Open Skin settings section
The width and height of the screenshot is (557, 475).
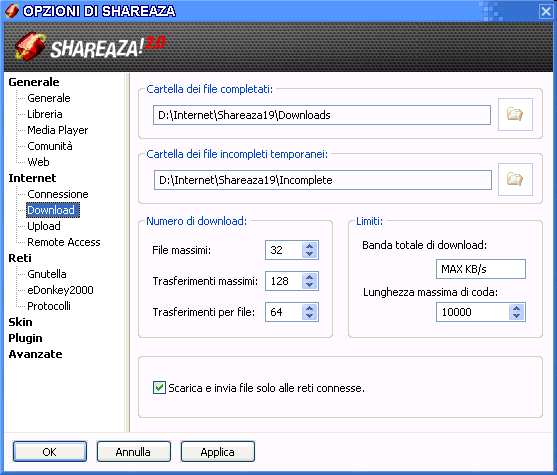pyautogui.click(x=20, y=322)
